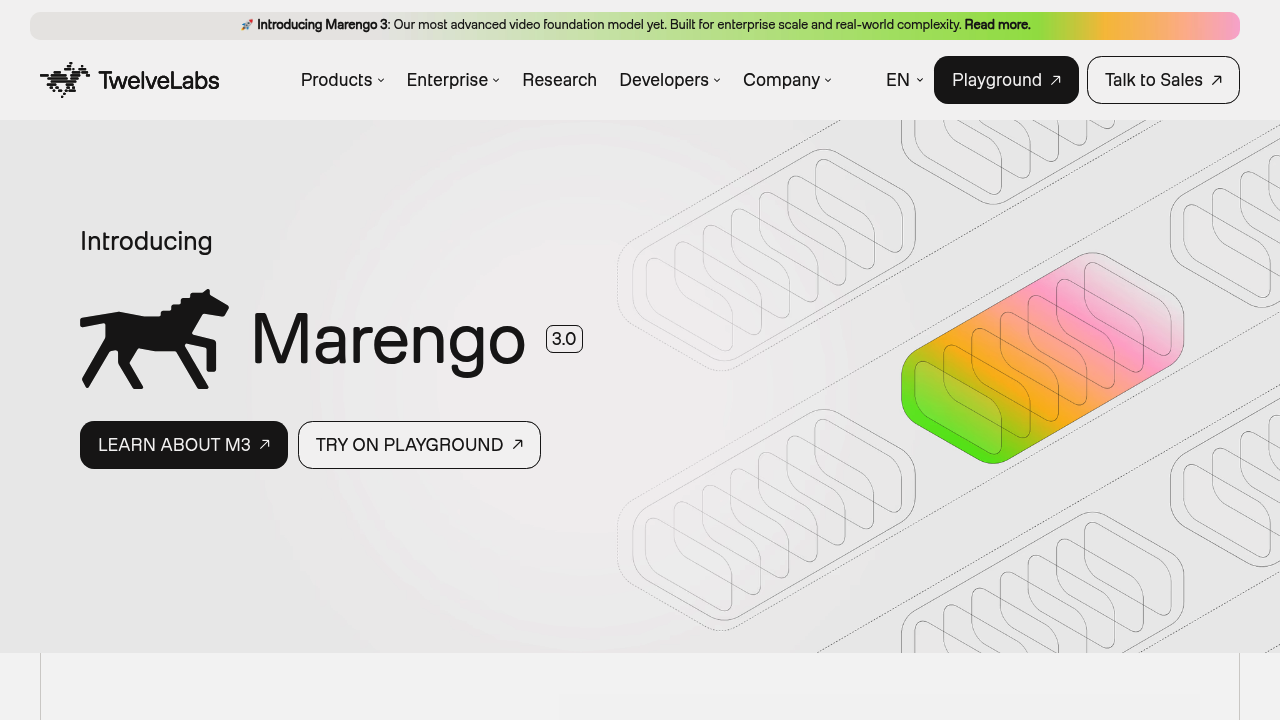Click the arrow icon on Talk to Sales

click(x=1217, y=80)
